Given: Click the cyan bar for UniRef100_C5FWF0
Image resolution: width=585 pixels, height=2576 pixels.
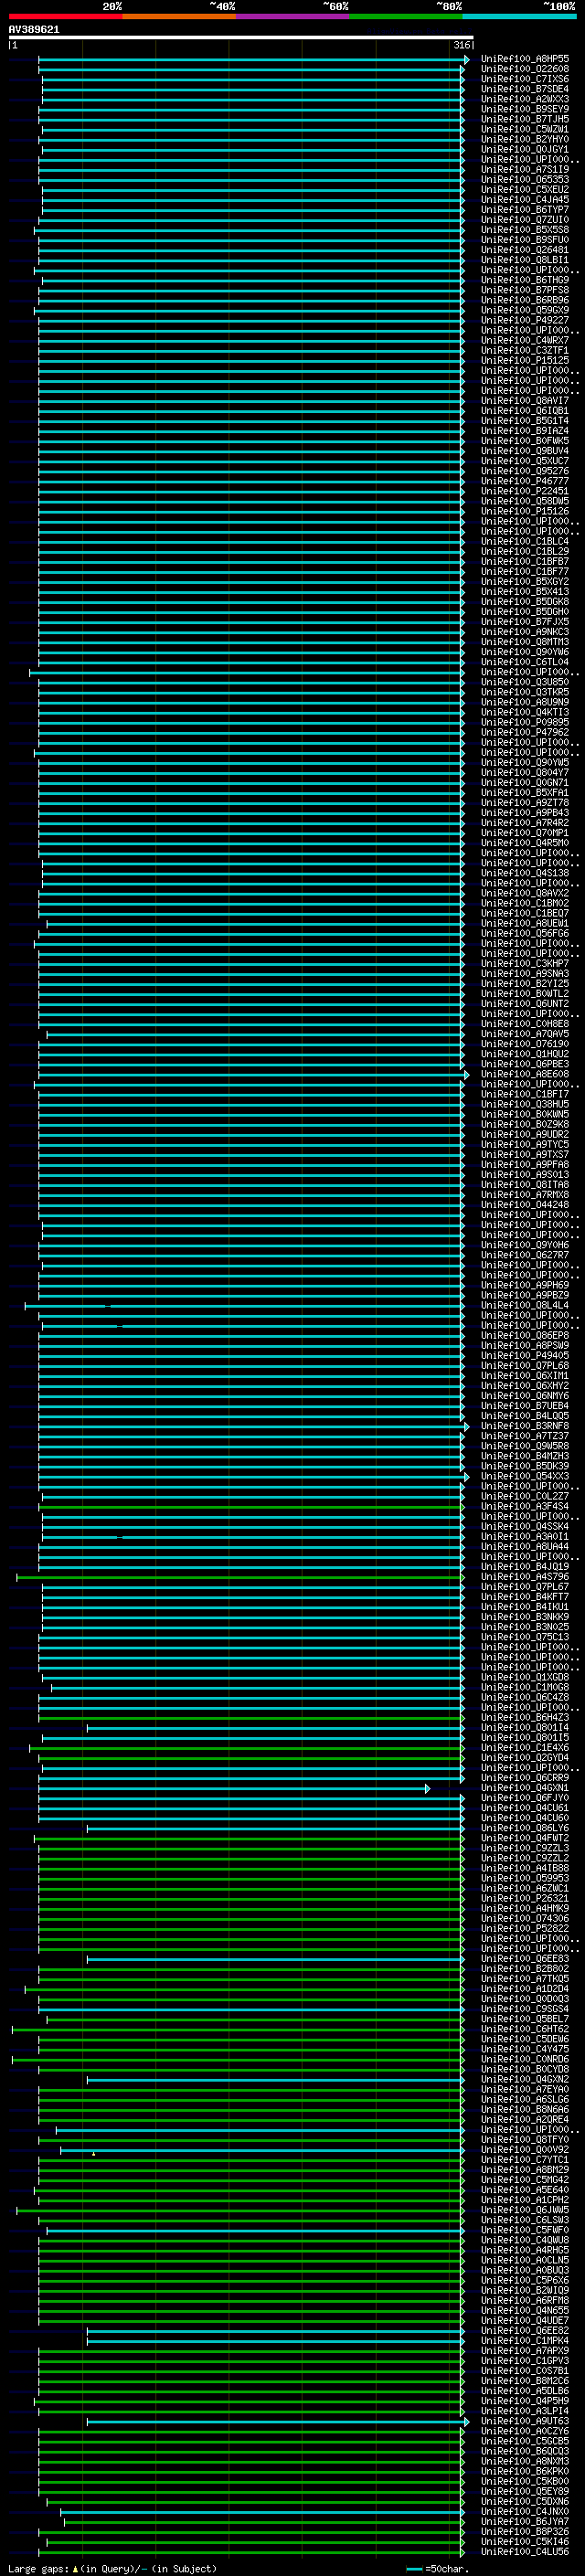Looking at the screenshot, I should point(256,2231).
